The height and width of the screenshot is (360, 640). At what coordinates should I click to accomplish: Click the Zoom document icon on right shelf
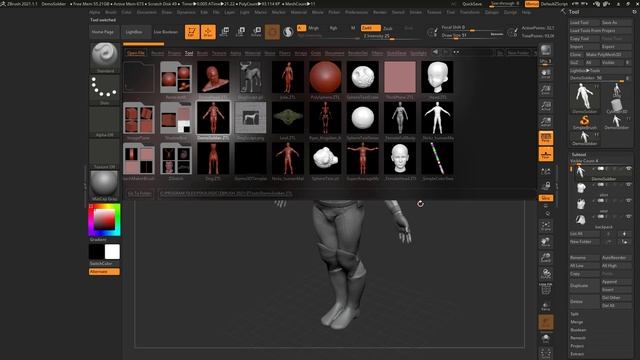(546, 90)
